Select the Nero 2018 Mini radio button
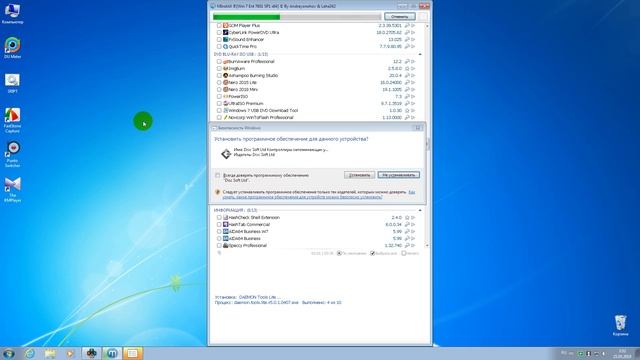The height and width of the screenshot is (360, 640). [219, 89]
